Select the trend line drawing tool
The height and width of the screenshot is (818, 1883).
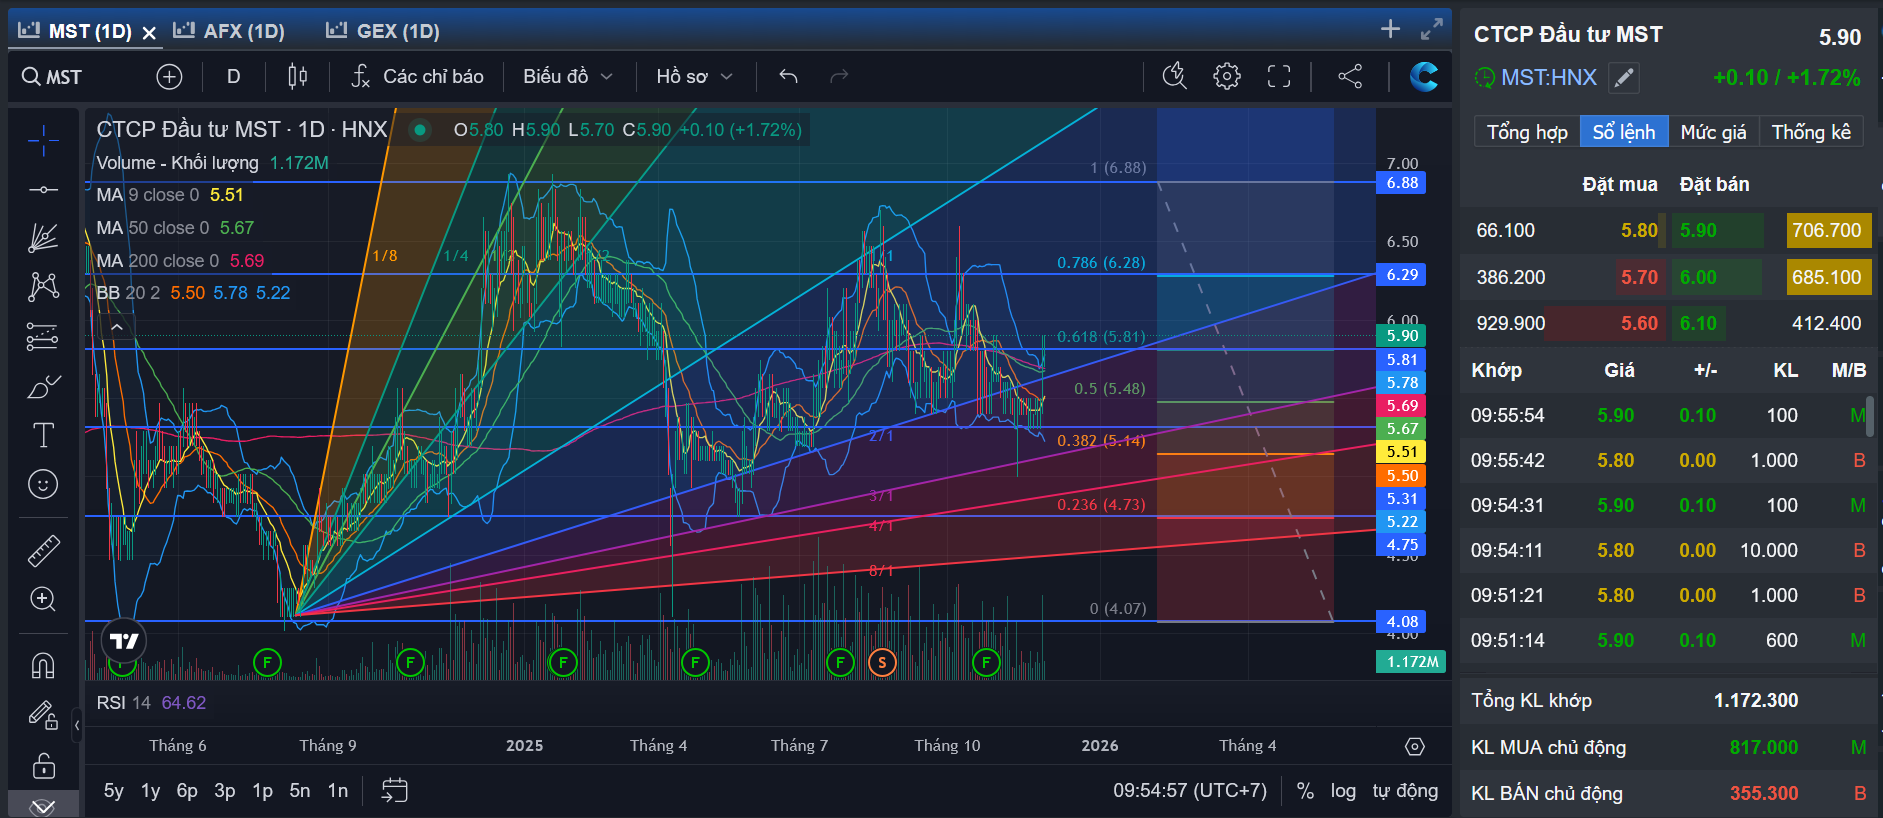coord(43,189)
